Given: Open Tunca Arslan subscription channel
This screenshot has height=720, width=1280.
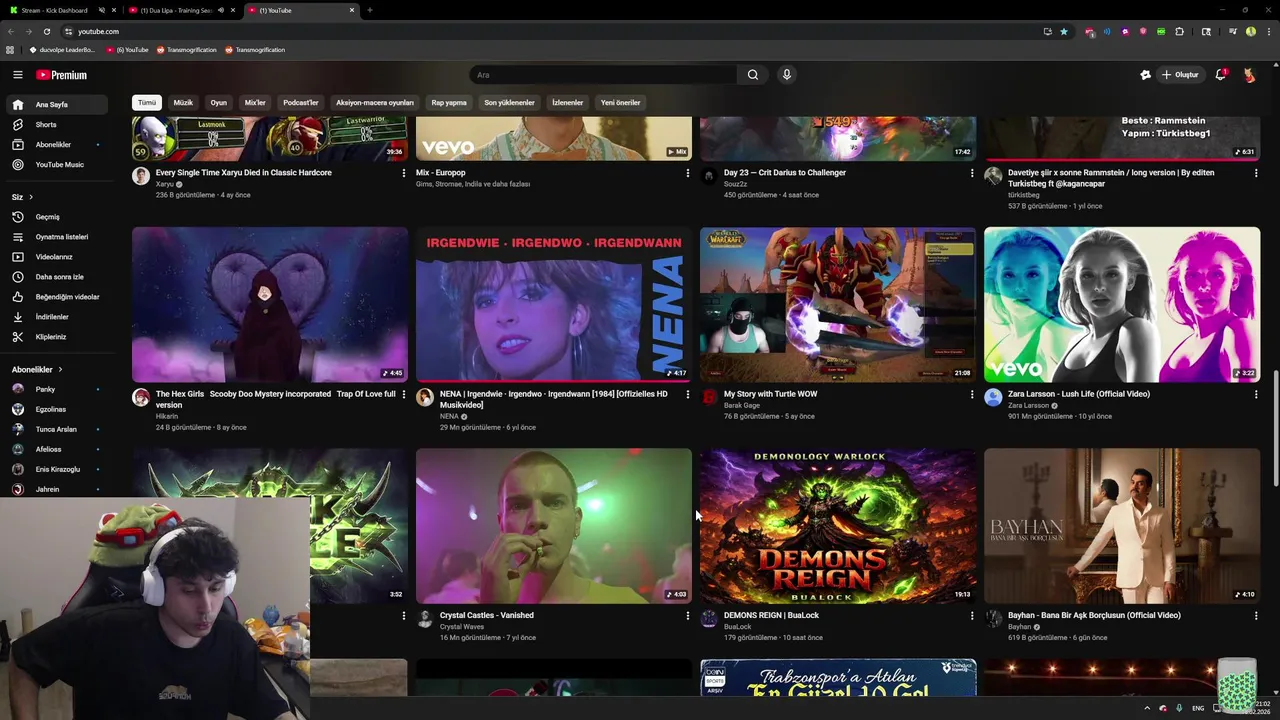Looking at the screenshot, I should [x=56, y=429].
